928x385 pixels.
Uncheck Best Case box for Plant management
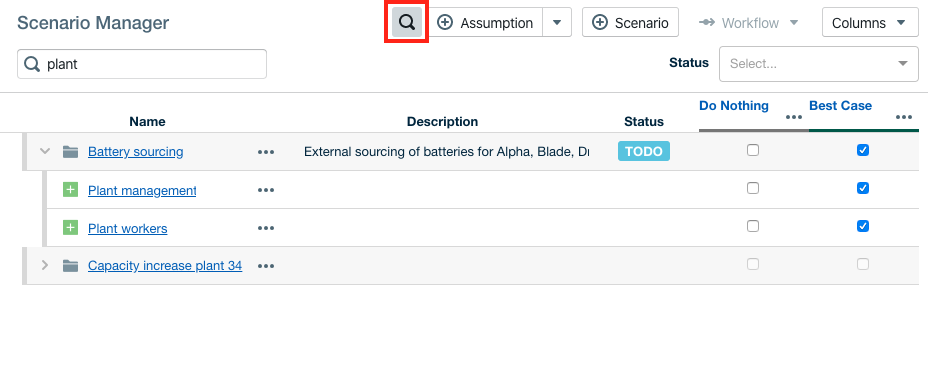863,188
